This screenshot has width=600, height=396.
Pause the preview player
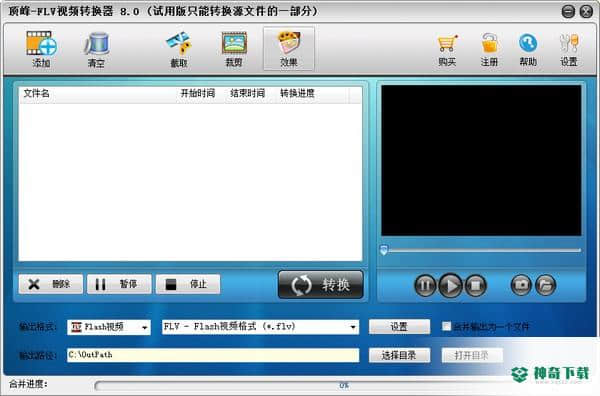pyautogui.click(x=425, y=285)
